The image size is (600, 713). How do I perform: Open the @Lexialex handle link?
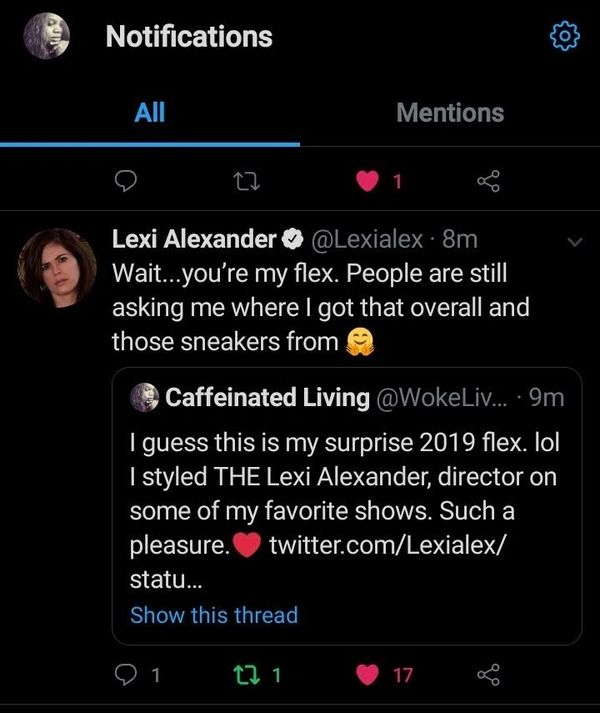pos(372,240)
